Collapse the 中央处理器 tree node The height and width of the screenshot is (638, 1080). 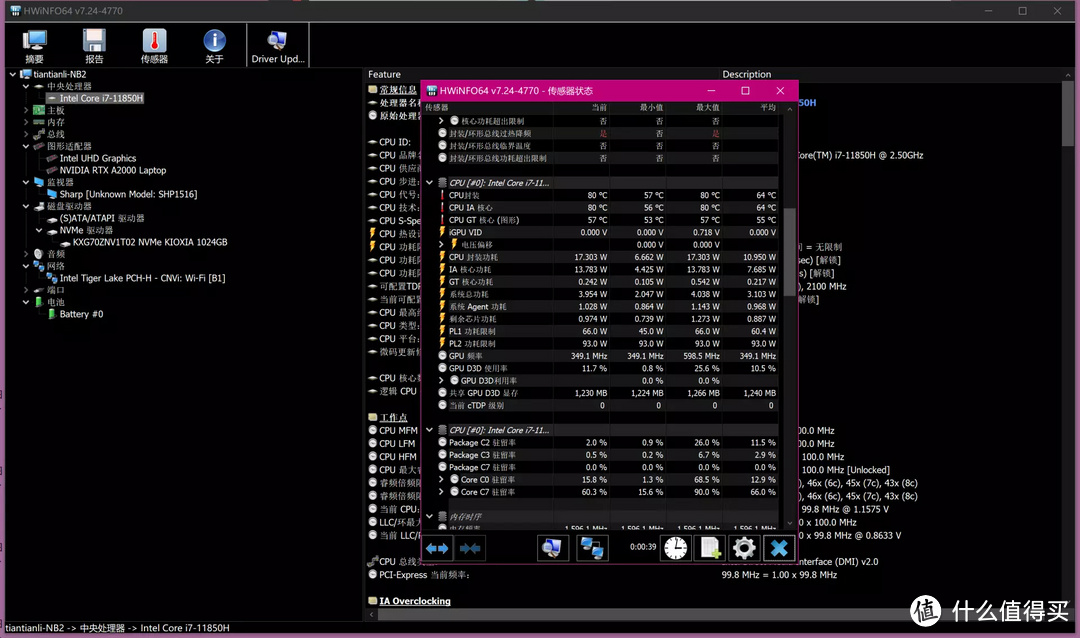coord(25,87)
